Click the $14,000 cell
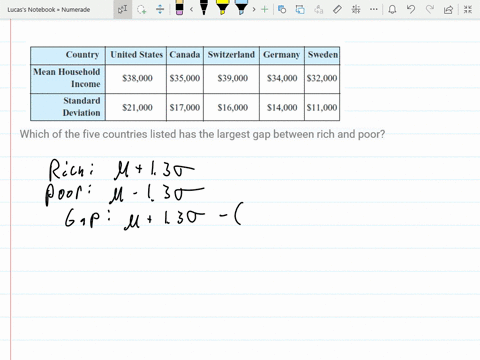 [282, 107]
